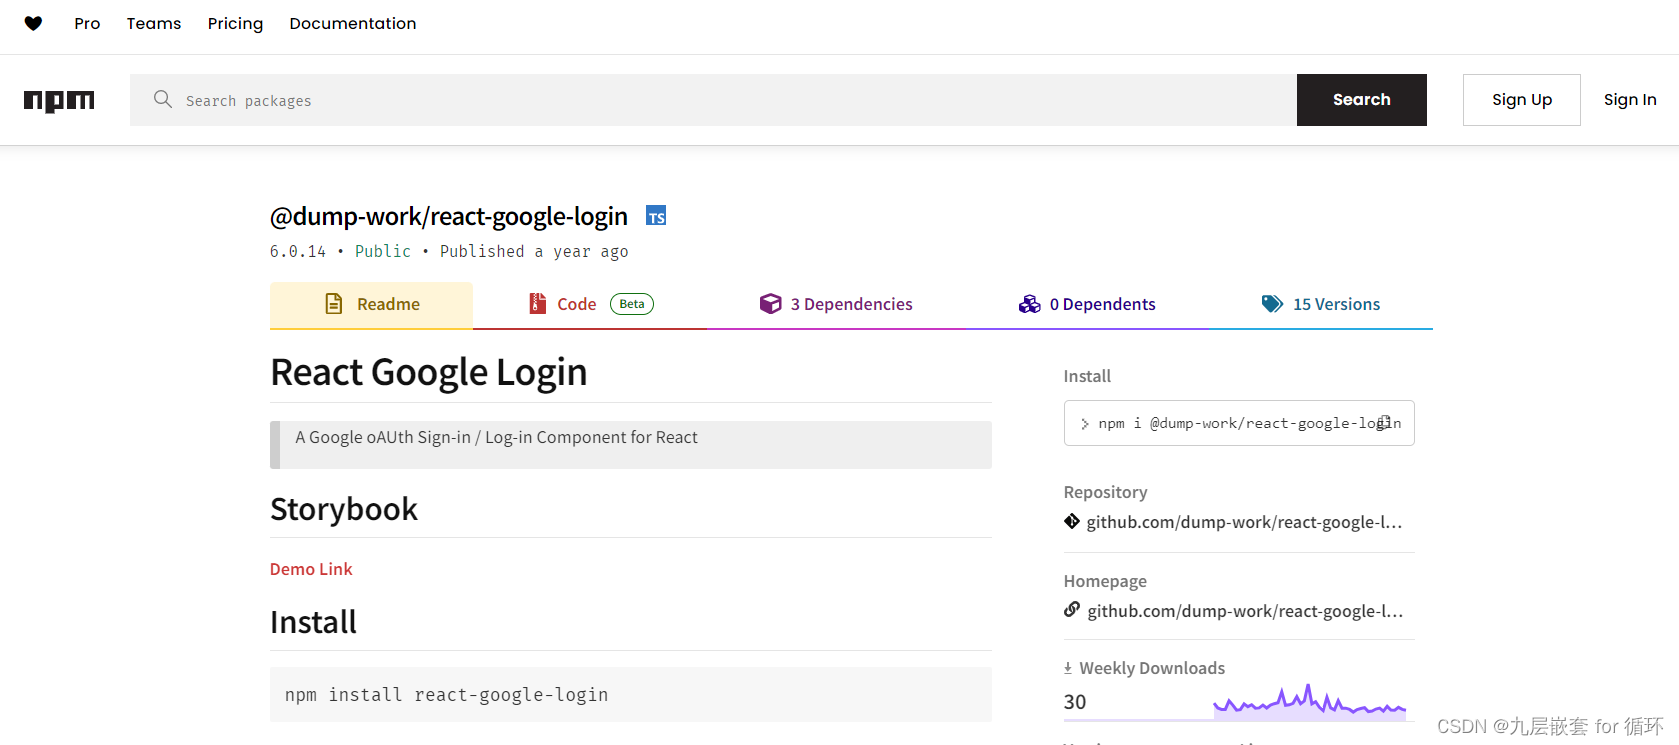1679x745 pixels.
Task: Click the Homepage label in sidebar
Action: (x=1105, y=581)
